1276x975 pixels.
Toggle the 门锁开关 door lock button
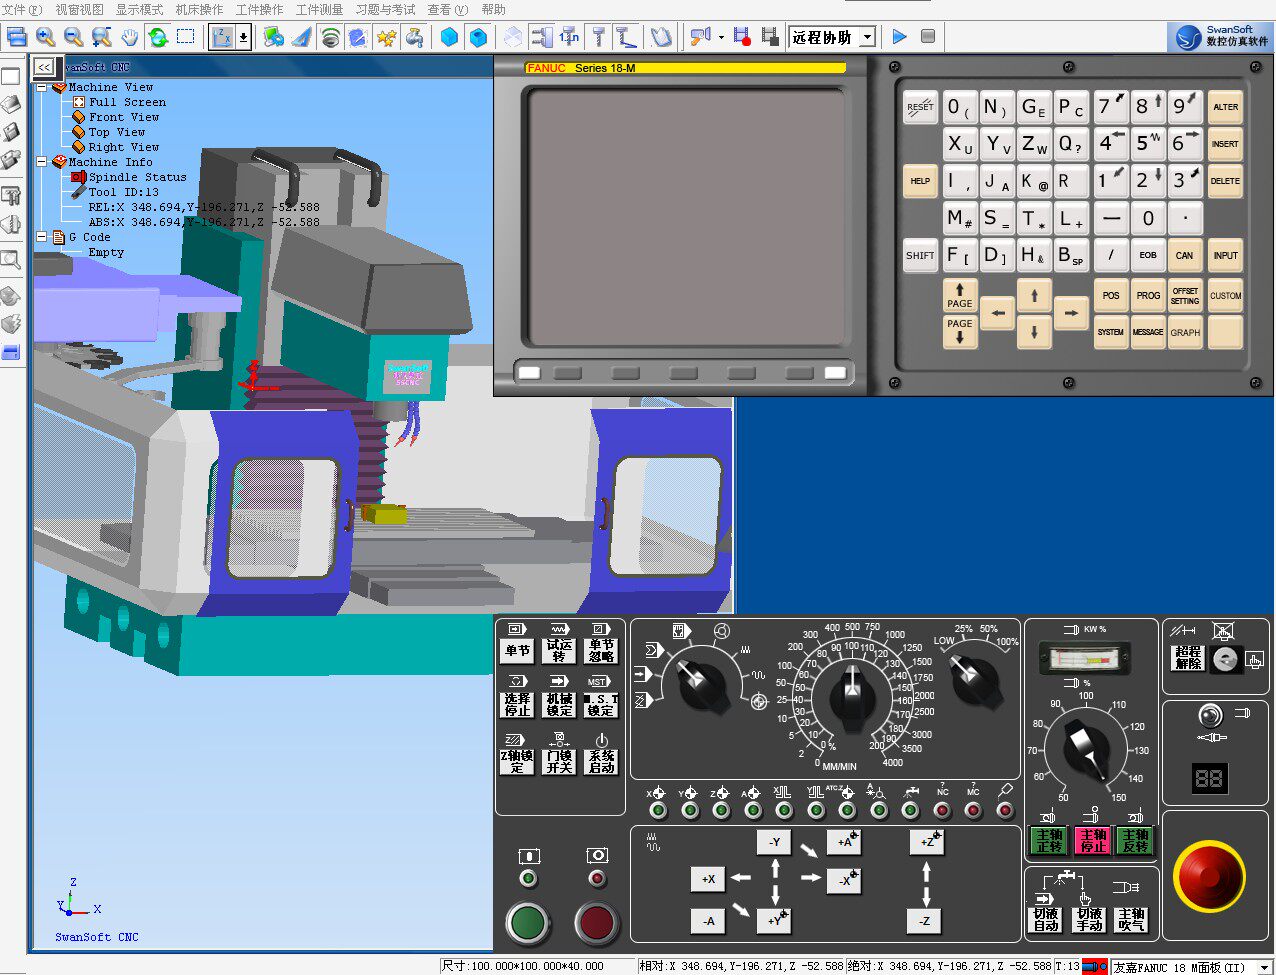[x=559, y=762]
